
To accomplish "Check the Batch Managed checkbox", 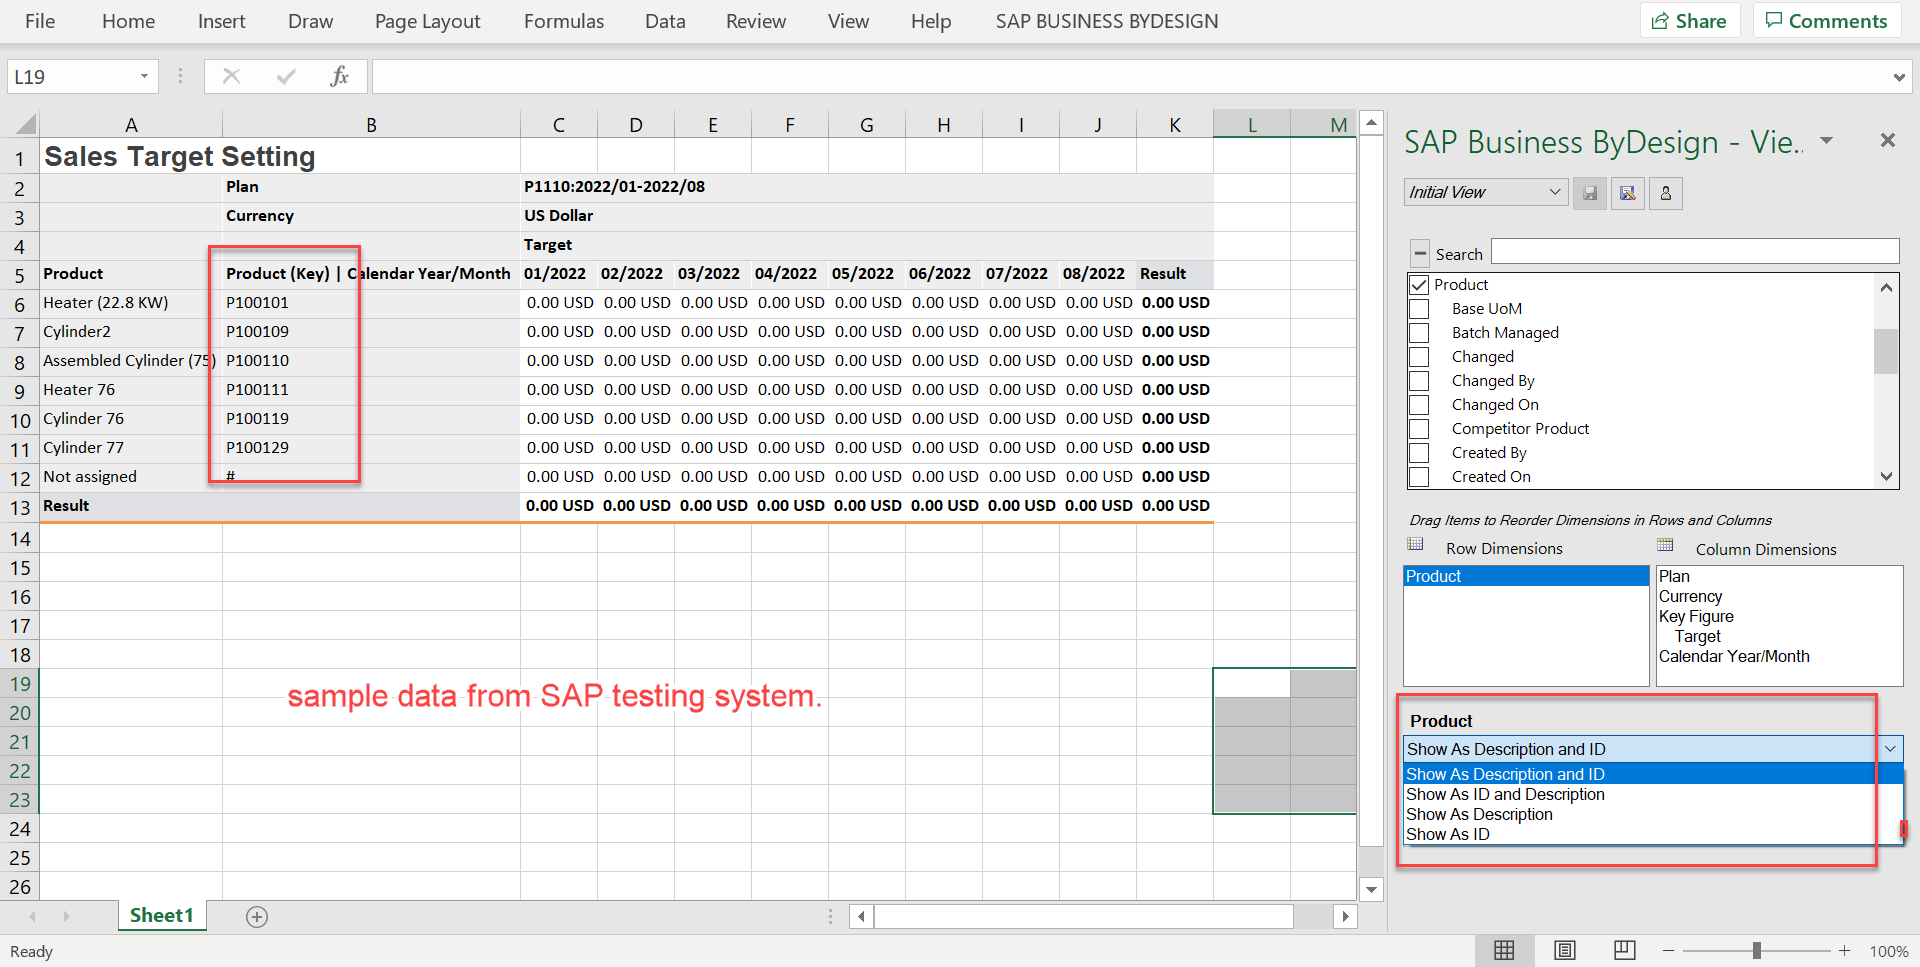I will pos(1419,333).
